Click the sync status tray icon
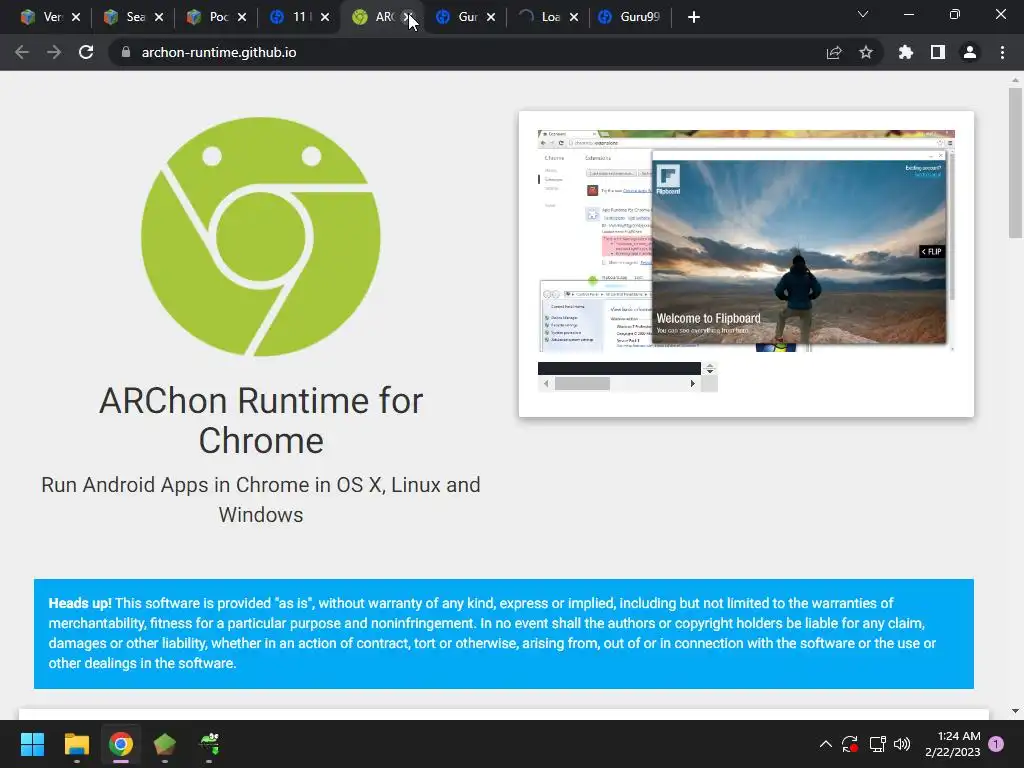The image size is (1024, 768). point(850,744)
